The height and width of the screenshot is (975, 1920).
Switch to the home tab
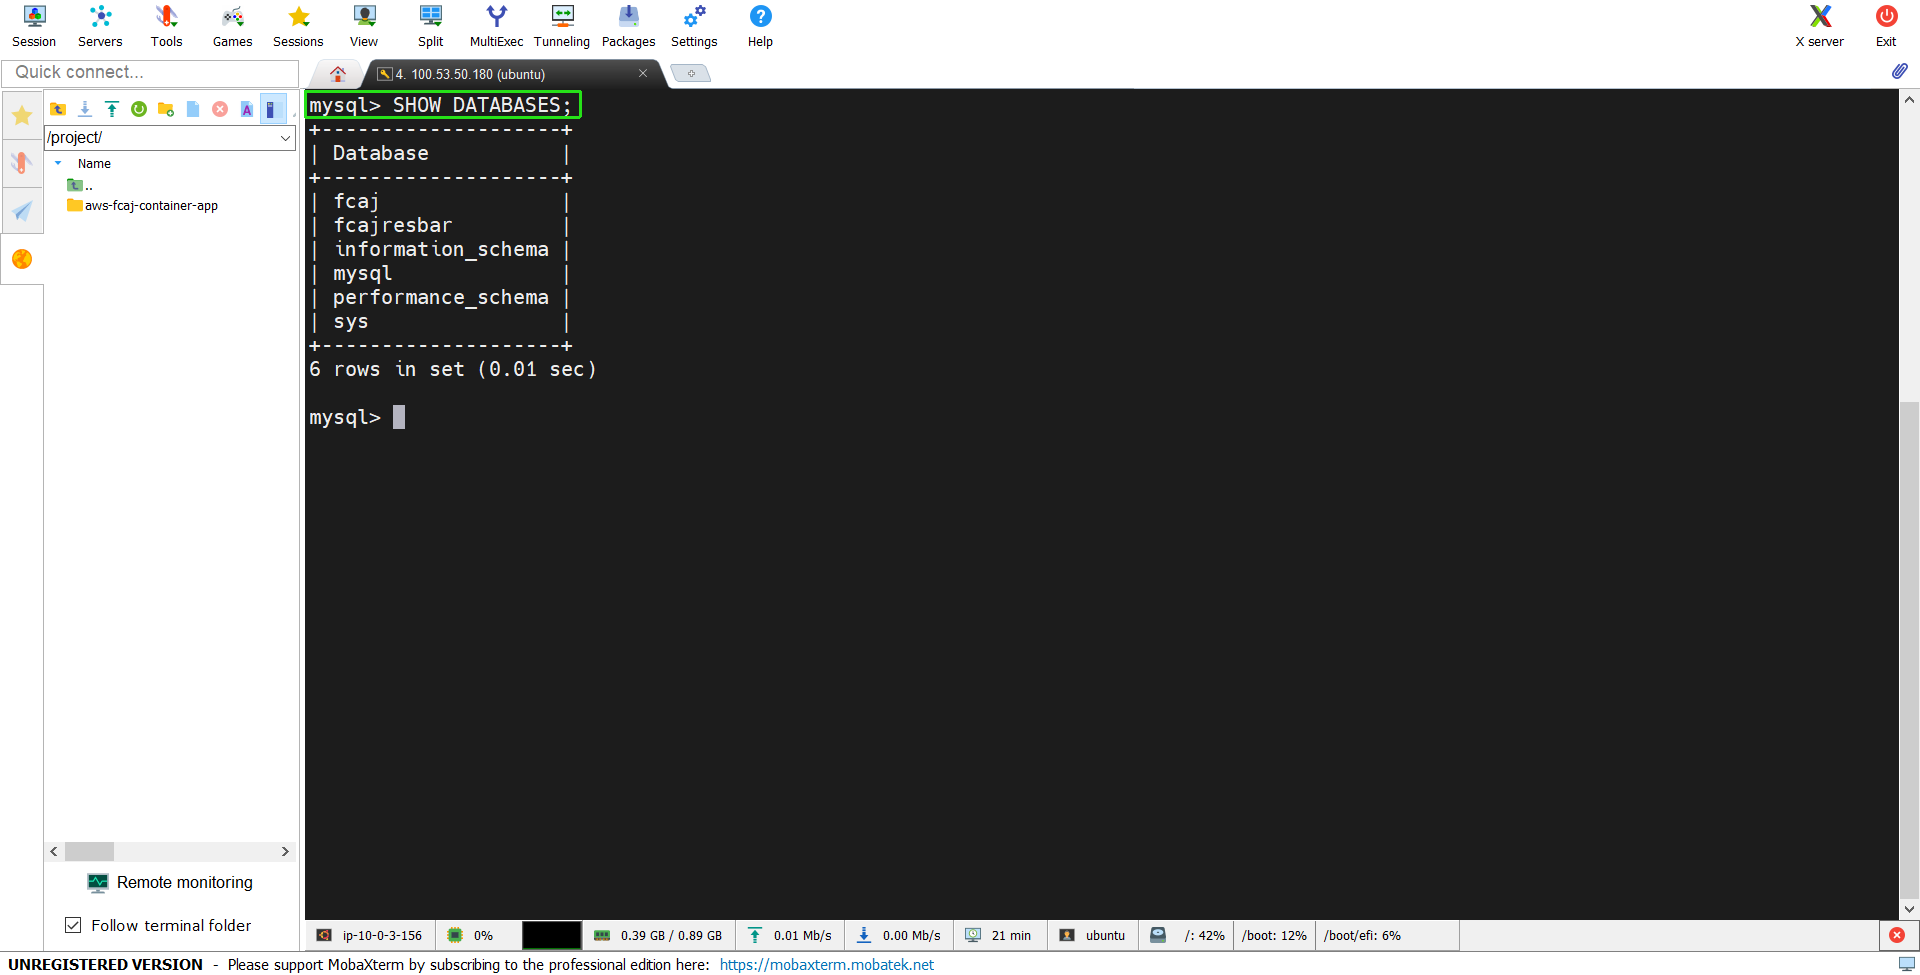point(338,74)
